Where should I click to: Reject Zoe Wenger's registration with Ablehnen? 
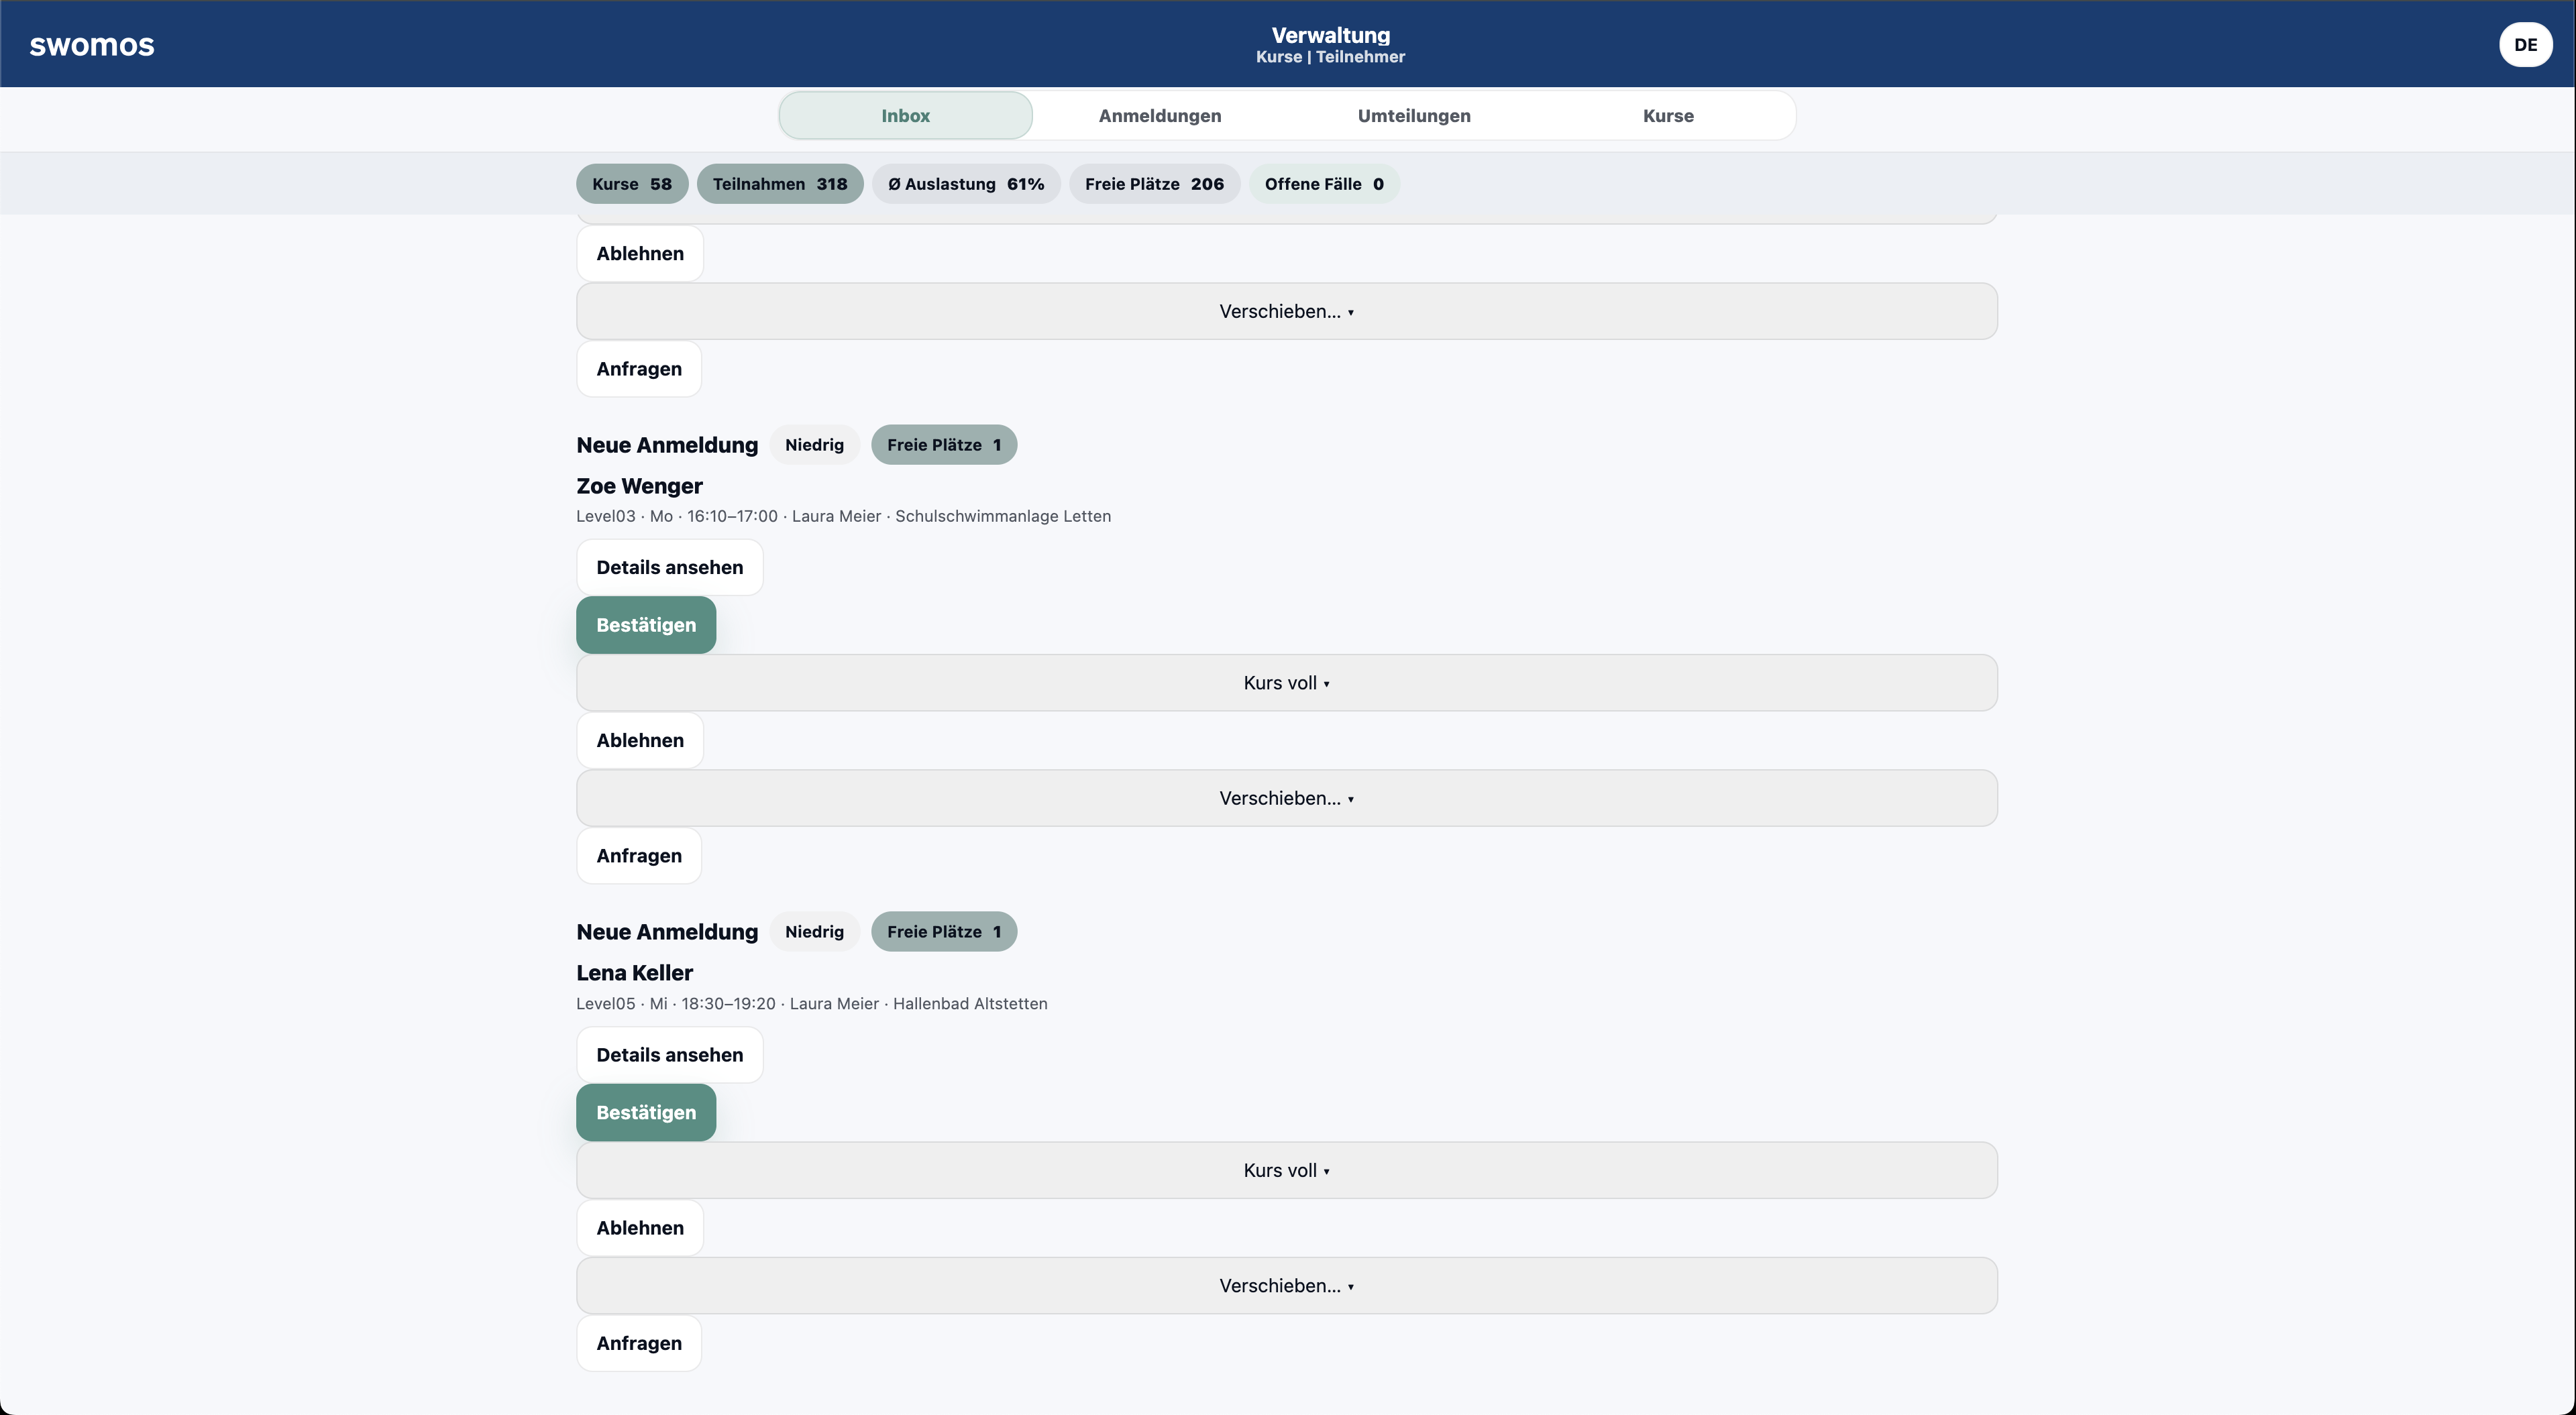click(640, 740)
